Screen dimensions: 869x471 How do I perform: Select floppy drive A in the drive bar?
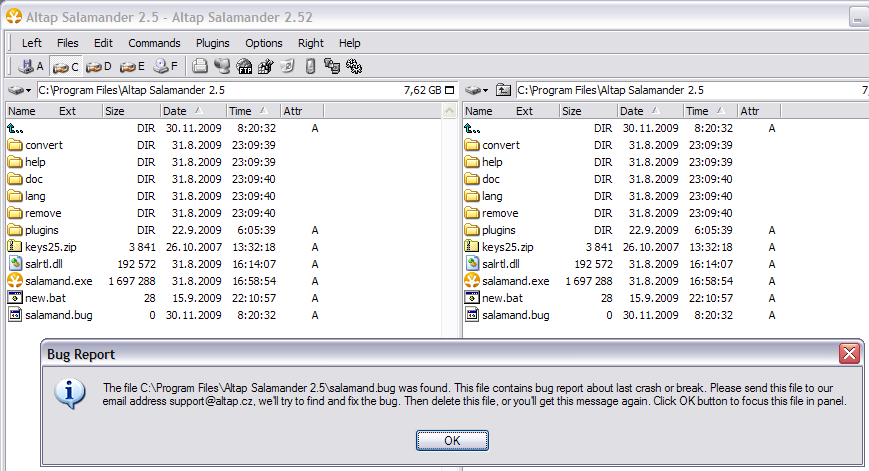point(30,66)
